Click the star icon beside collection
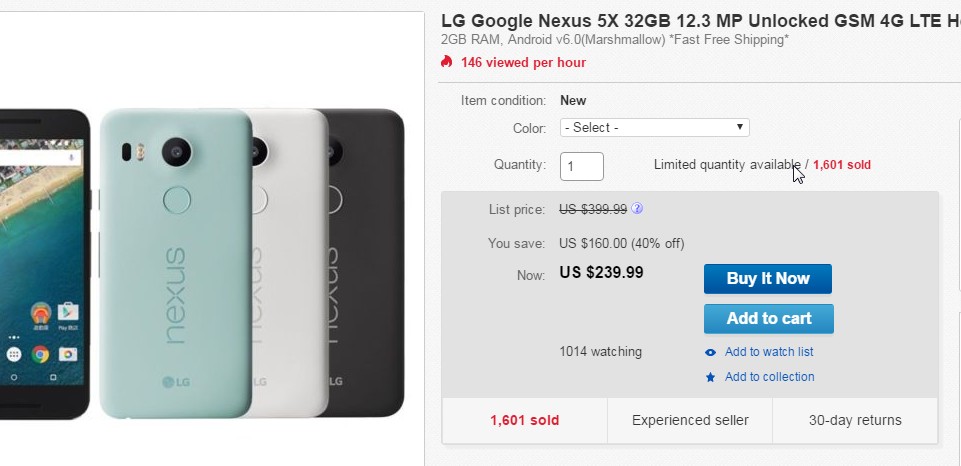 [x=710, y=377]
